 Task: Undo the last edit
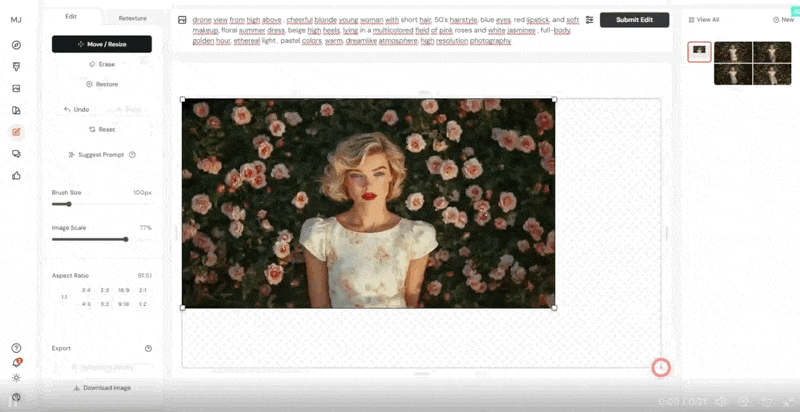77,109
